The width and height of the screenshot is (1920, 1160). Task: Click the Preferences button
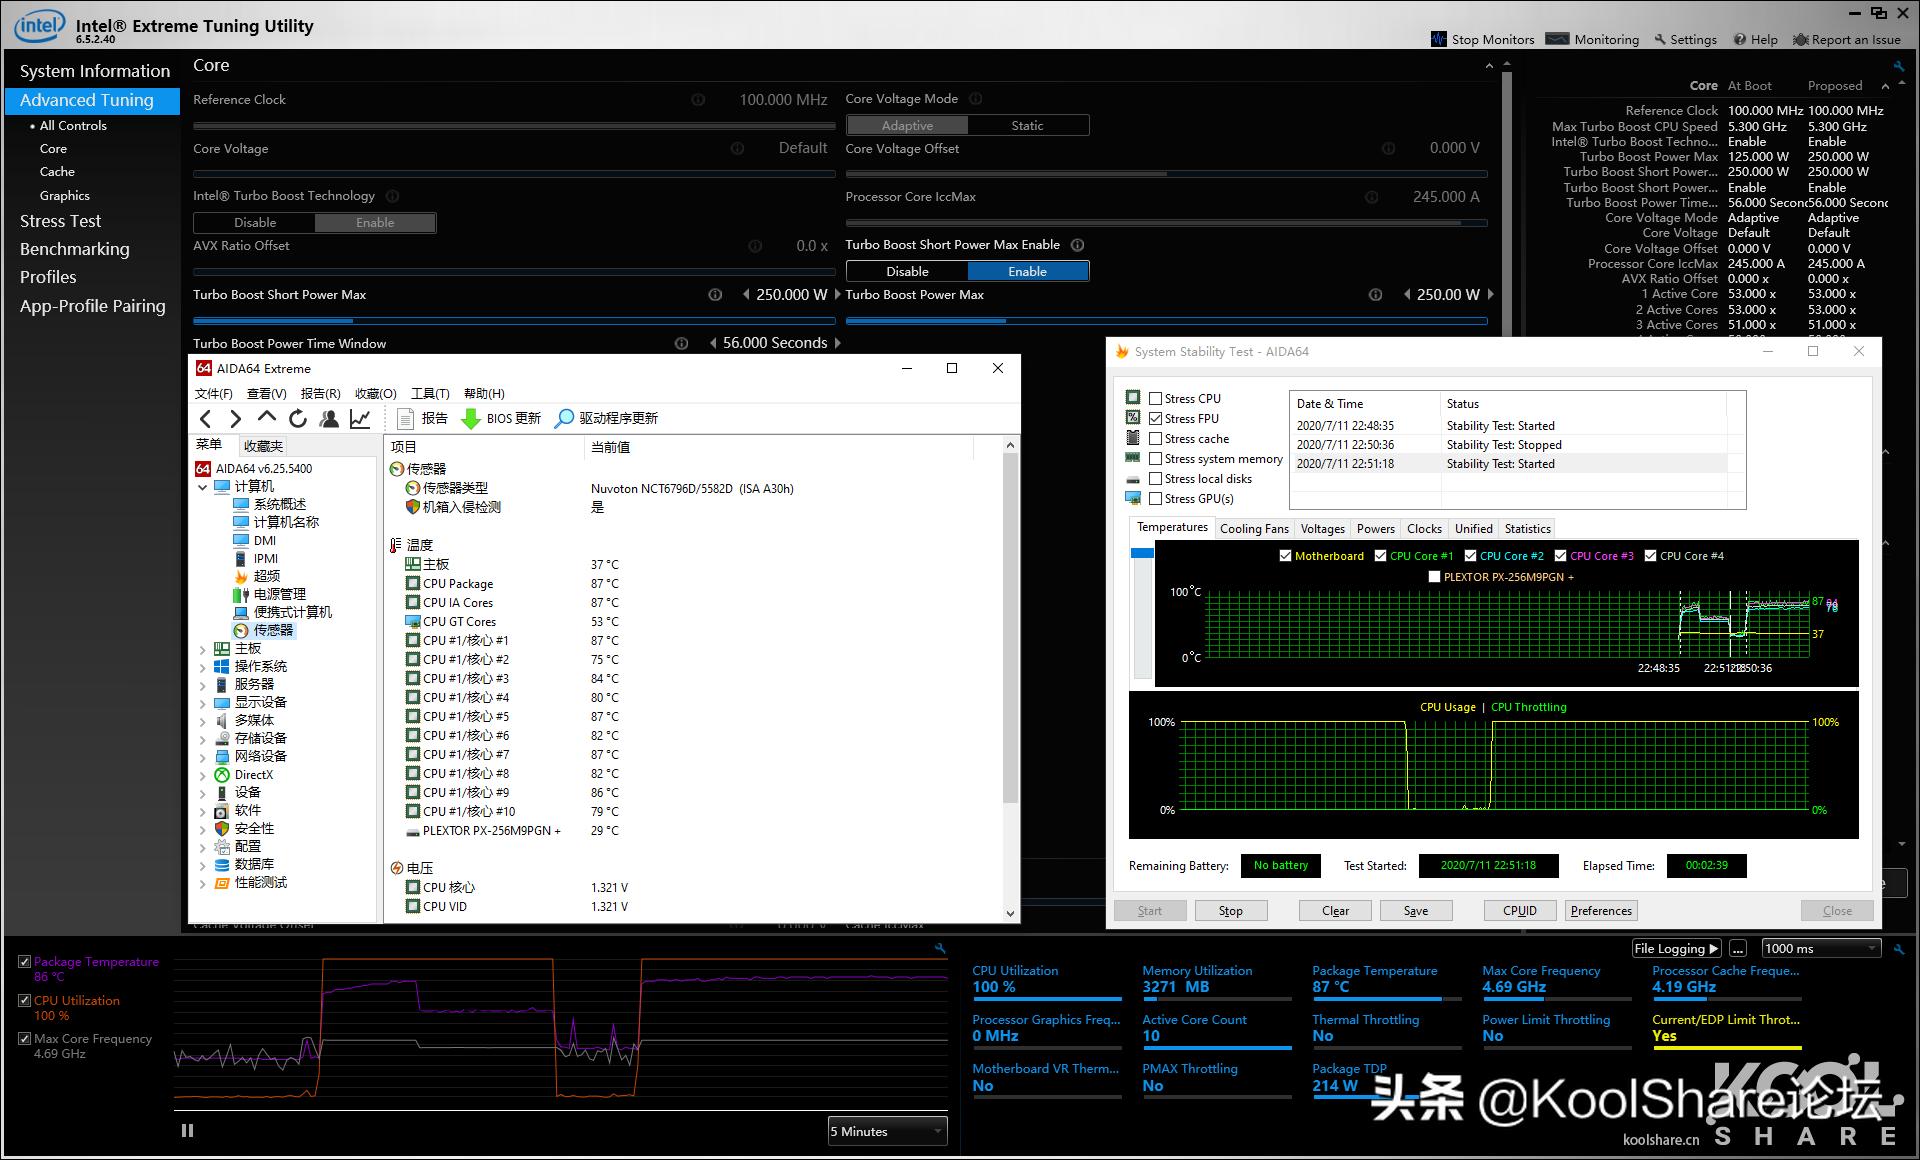(x=1600, y=911)
